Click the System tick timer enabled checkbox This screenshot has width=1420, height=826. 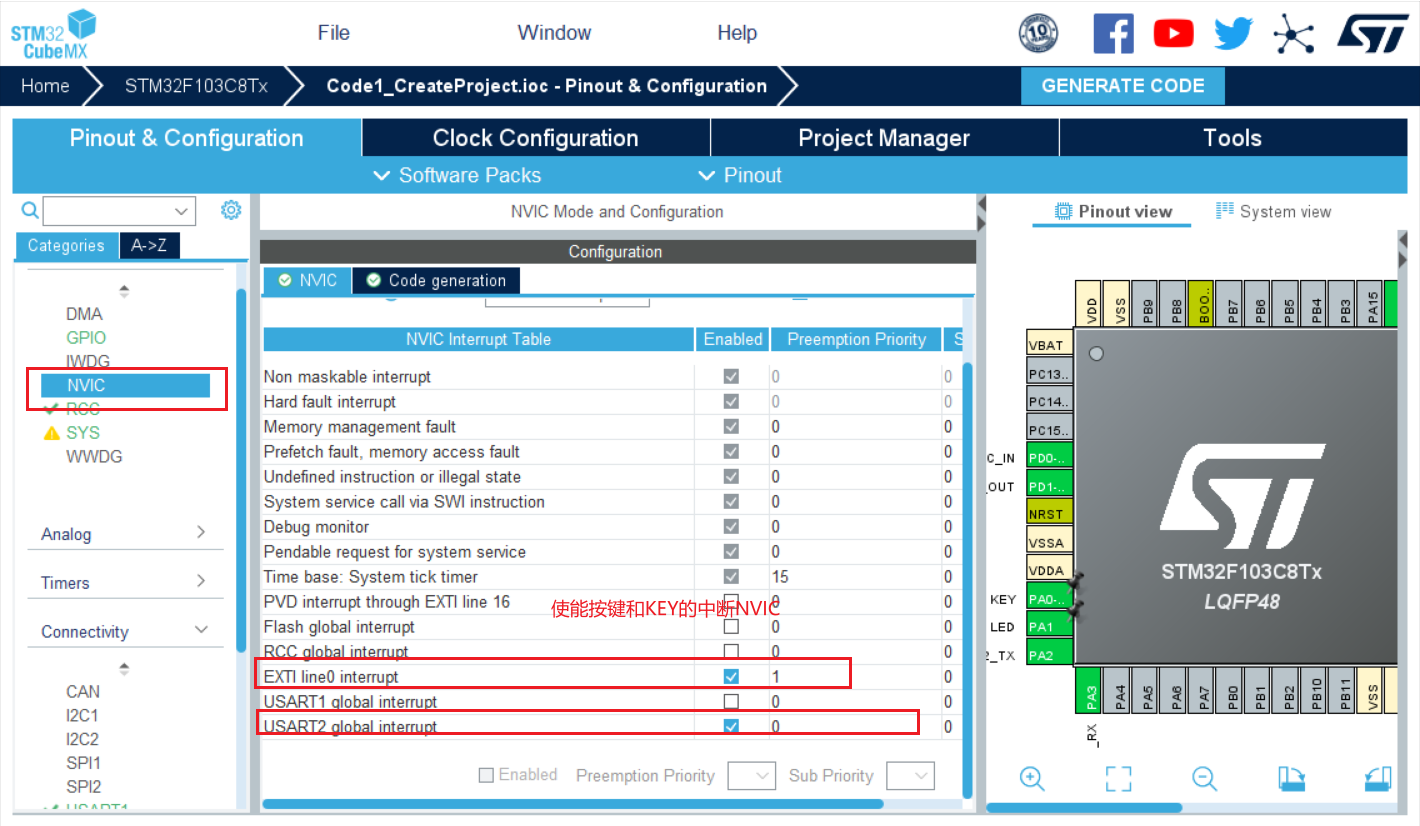[x=731, y=576]
